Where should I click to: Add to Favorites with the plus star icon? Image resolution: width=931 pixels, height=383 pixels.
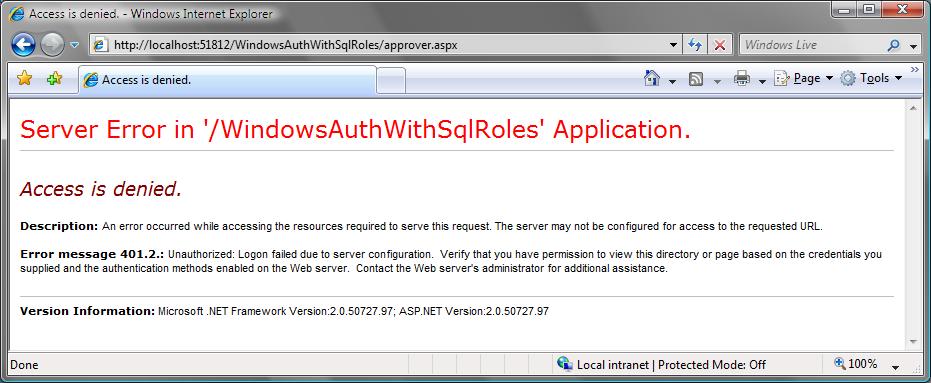click(x=54, y=78)
